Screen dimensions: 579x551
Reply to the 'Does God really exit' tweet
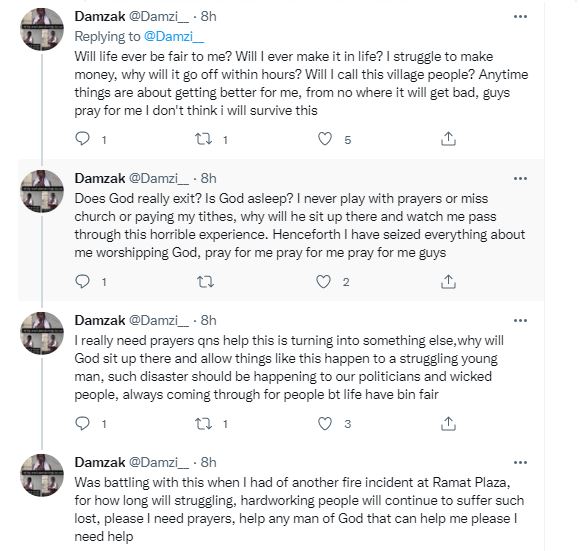click(x=82, y=281)
